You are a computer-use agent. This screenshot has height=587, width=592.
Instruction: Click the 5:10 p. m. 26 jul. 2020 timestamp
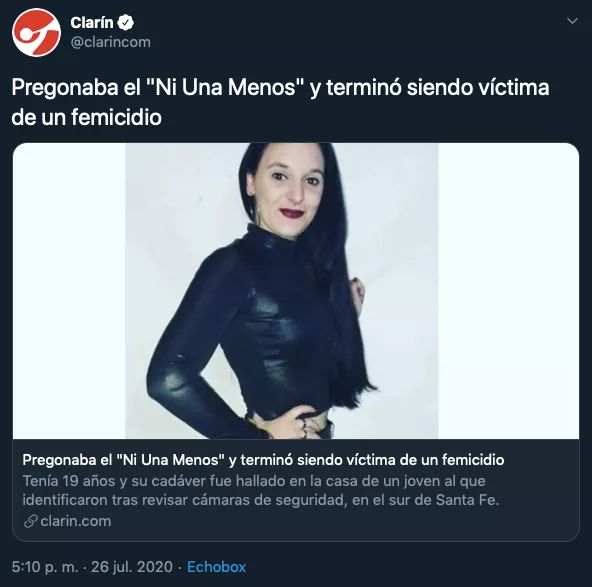coord(92,567)
